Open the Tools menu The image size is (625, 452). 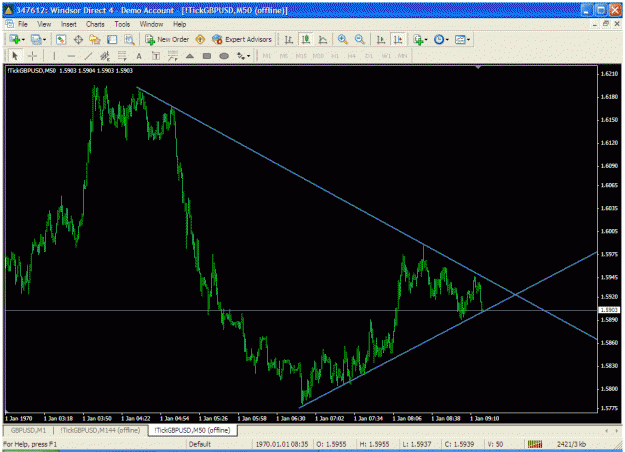(x=122, y=24)
